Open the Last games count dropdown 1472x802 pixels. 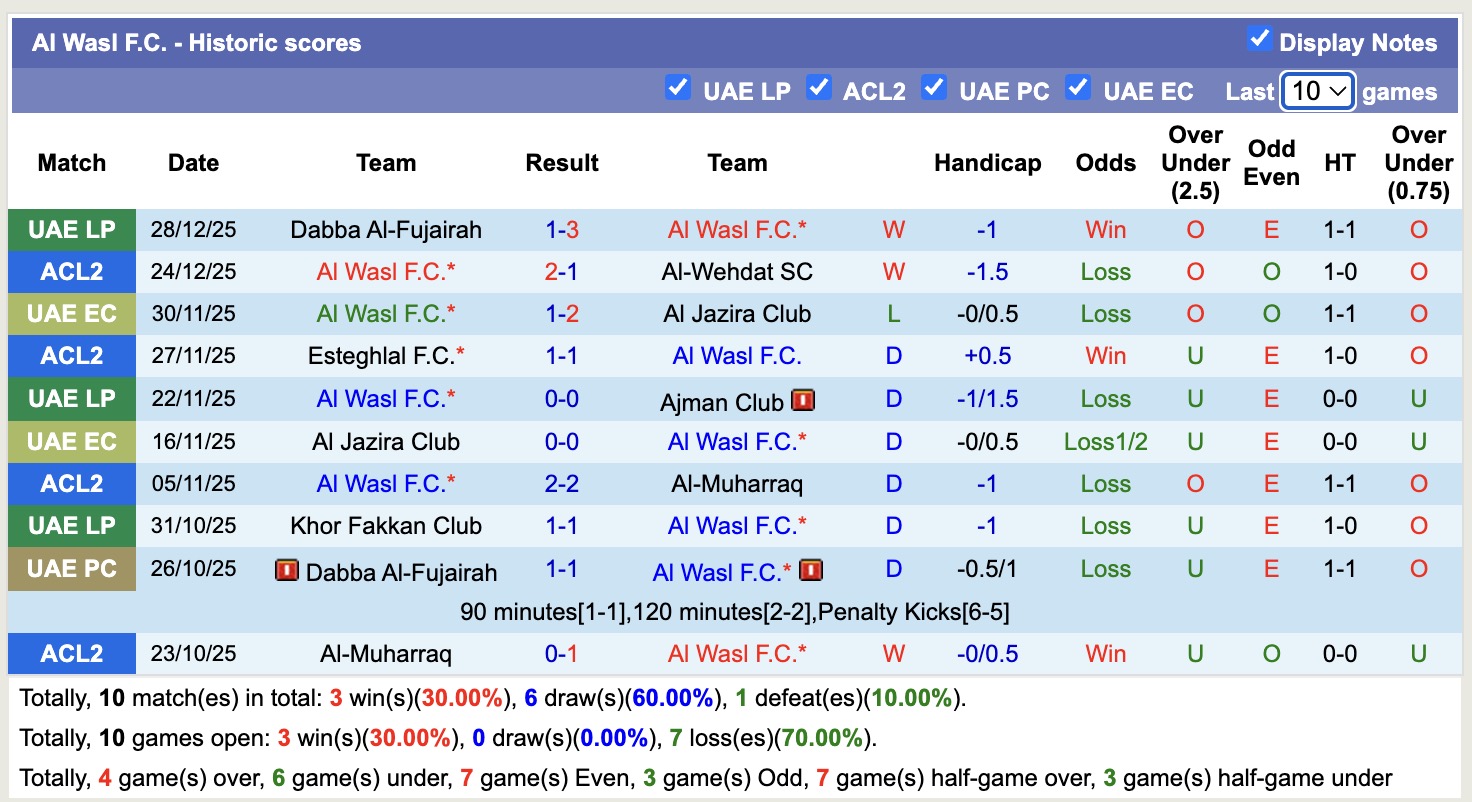1317,90
